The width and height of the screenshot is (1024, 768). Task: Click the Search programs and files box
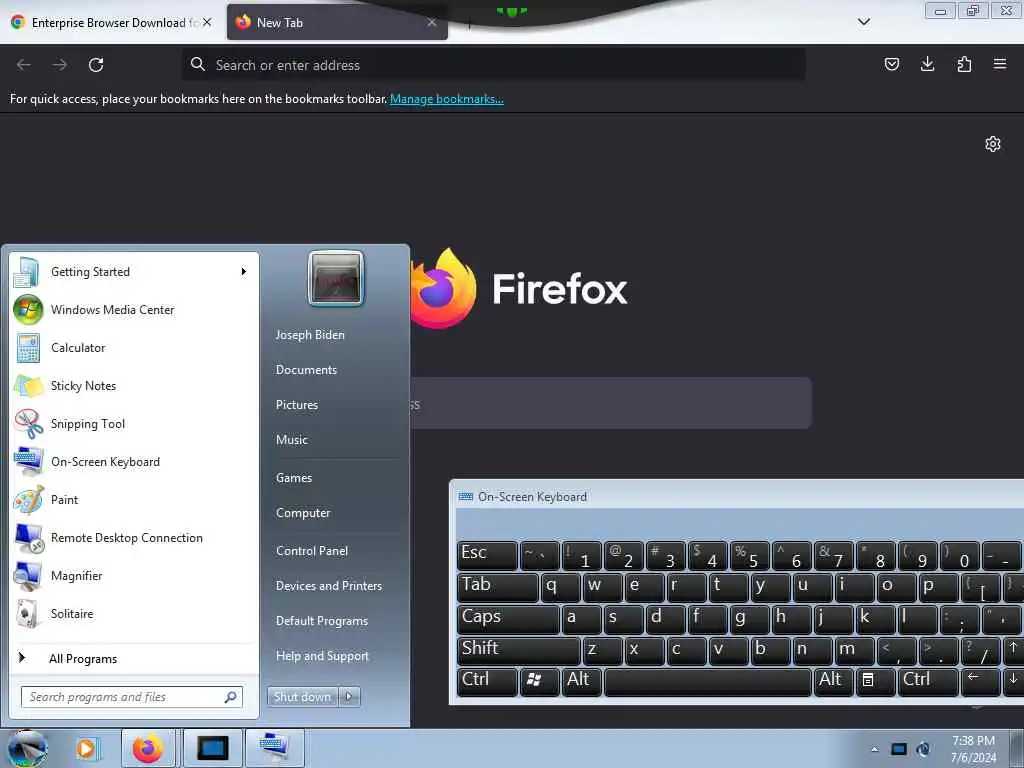[x=131, y=697]
